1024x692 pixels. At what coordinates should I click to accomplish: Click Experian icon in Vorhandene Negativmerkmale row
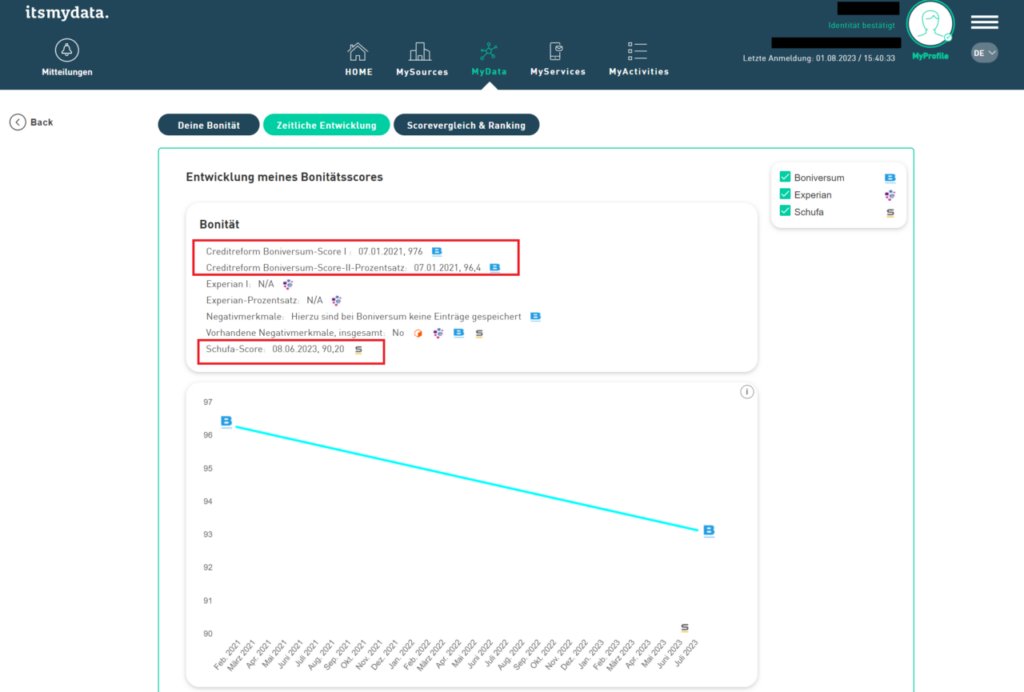pyautogui.click(x=438, y=333)
